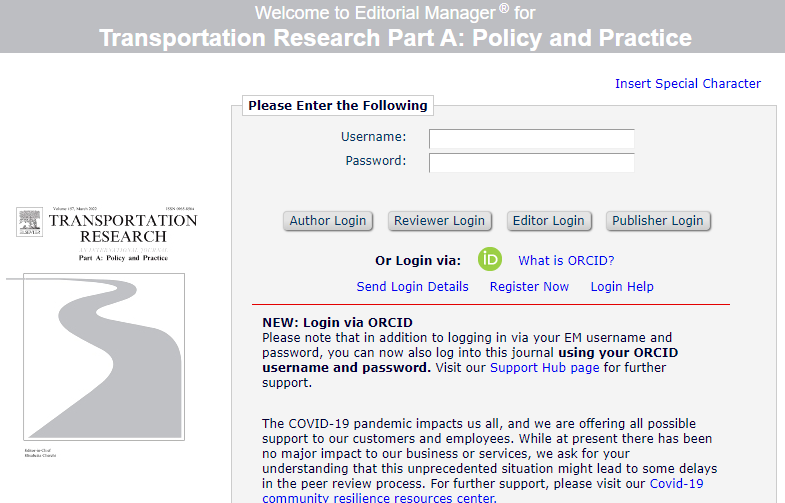This screenshot has width=785, height=503.
Task: Click the Password label text
Action: point(375,161)
